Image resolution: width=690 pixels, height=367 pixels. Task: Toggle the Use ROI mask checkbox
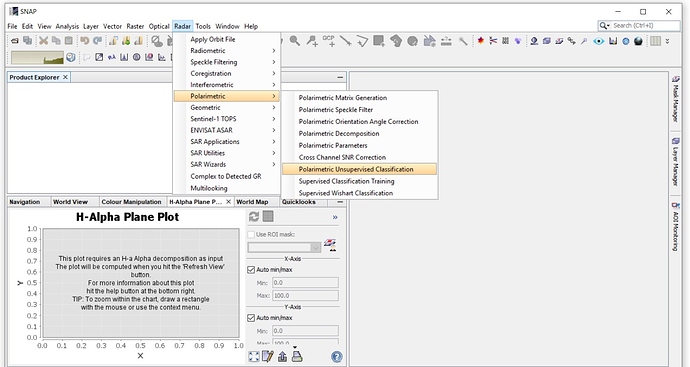tap(251, 235)
